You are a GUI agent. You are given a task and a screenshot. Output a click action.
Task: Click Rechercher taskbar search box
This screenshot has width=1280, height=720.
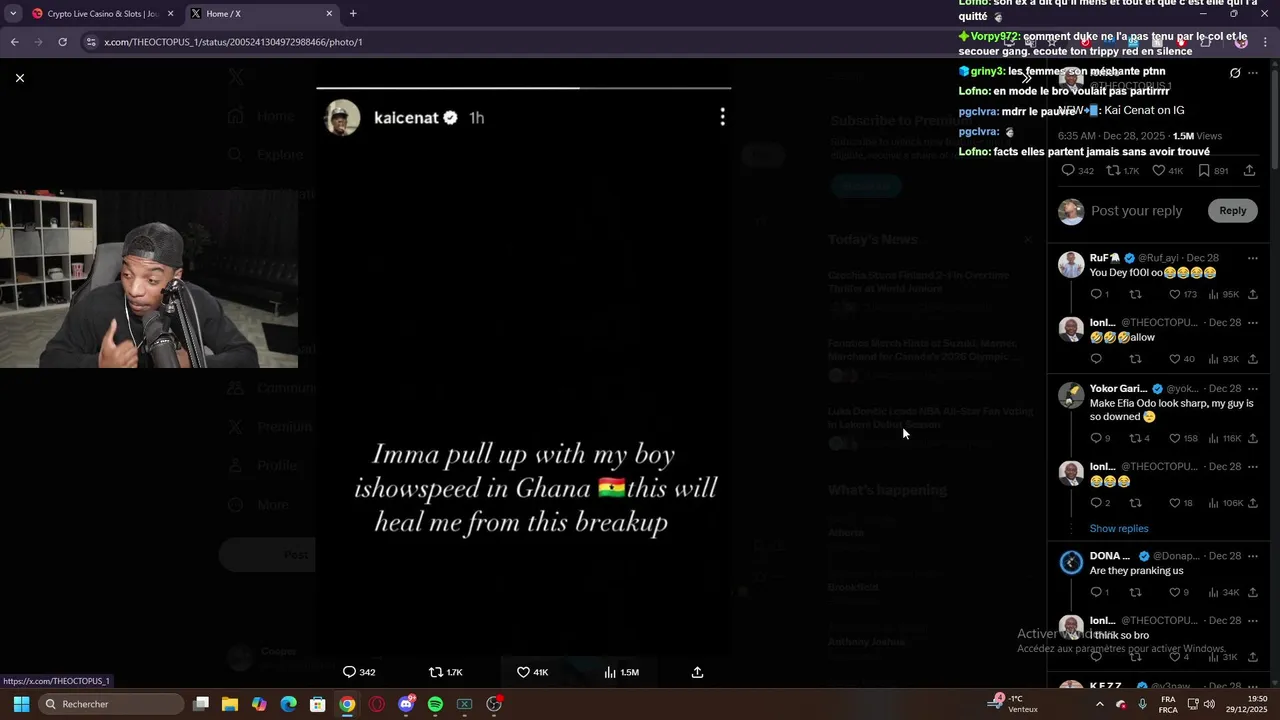pyautogui.click(x=111, y=704)
